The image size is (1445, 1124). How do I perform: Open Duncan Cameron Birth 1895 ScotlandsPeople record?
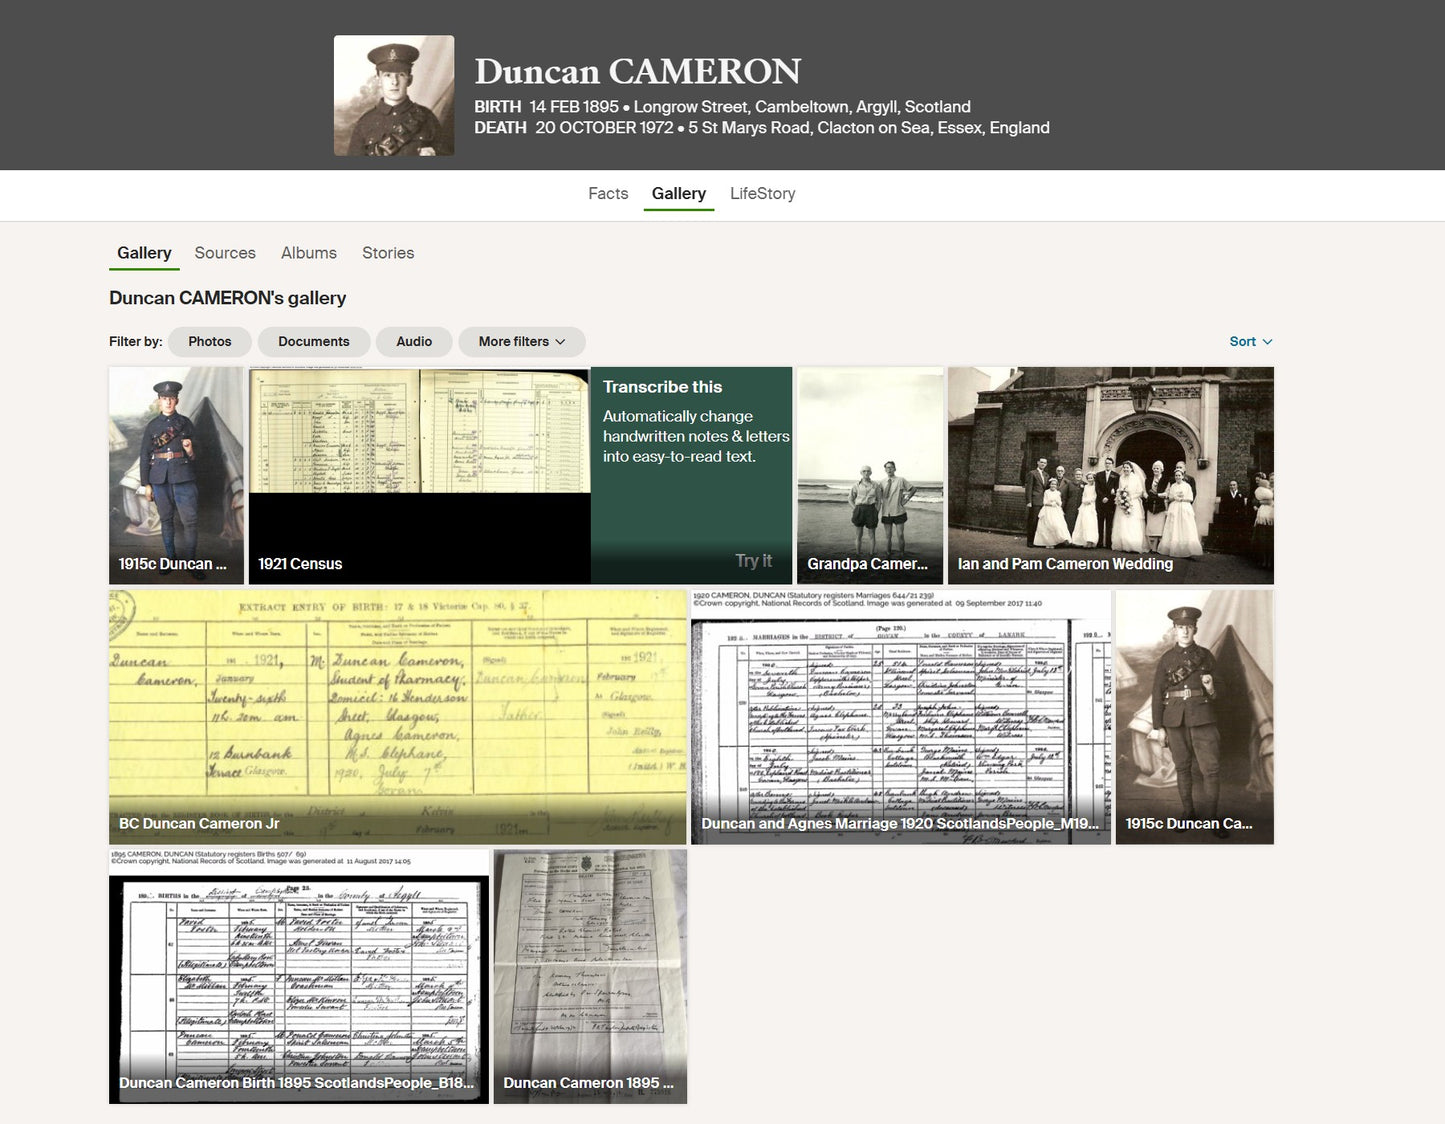click(x=299, y=977)
